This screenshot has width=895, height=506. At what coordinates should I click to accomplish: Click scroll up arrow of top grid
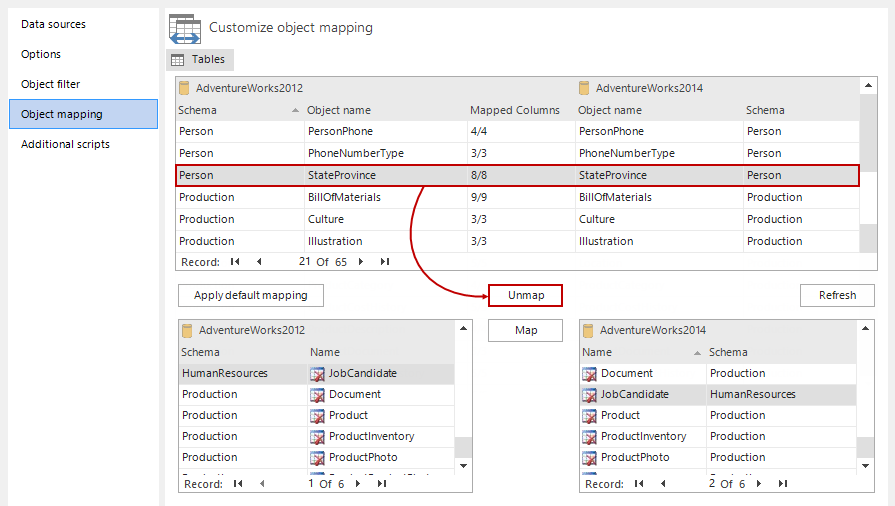pos(868,86)
